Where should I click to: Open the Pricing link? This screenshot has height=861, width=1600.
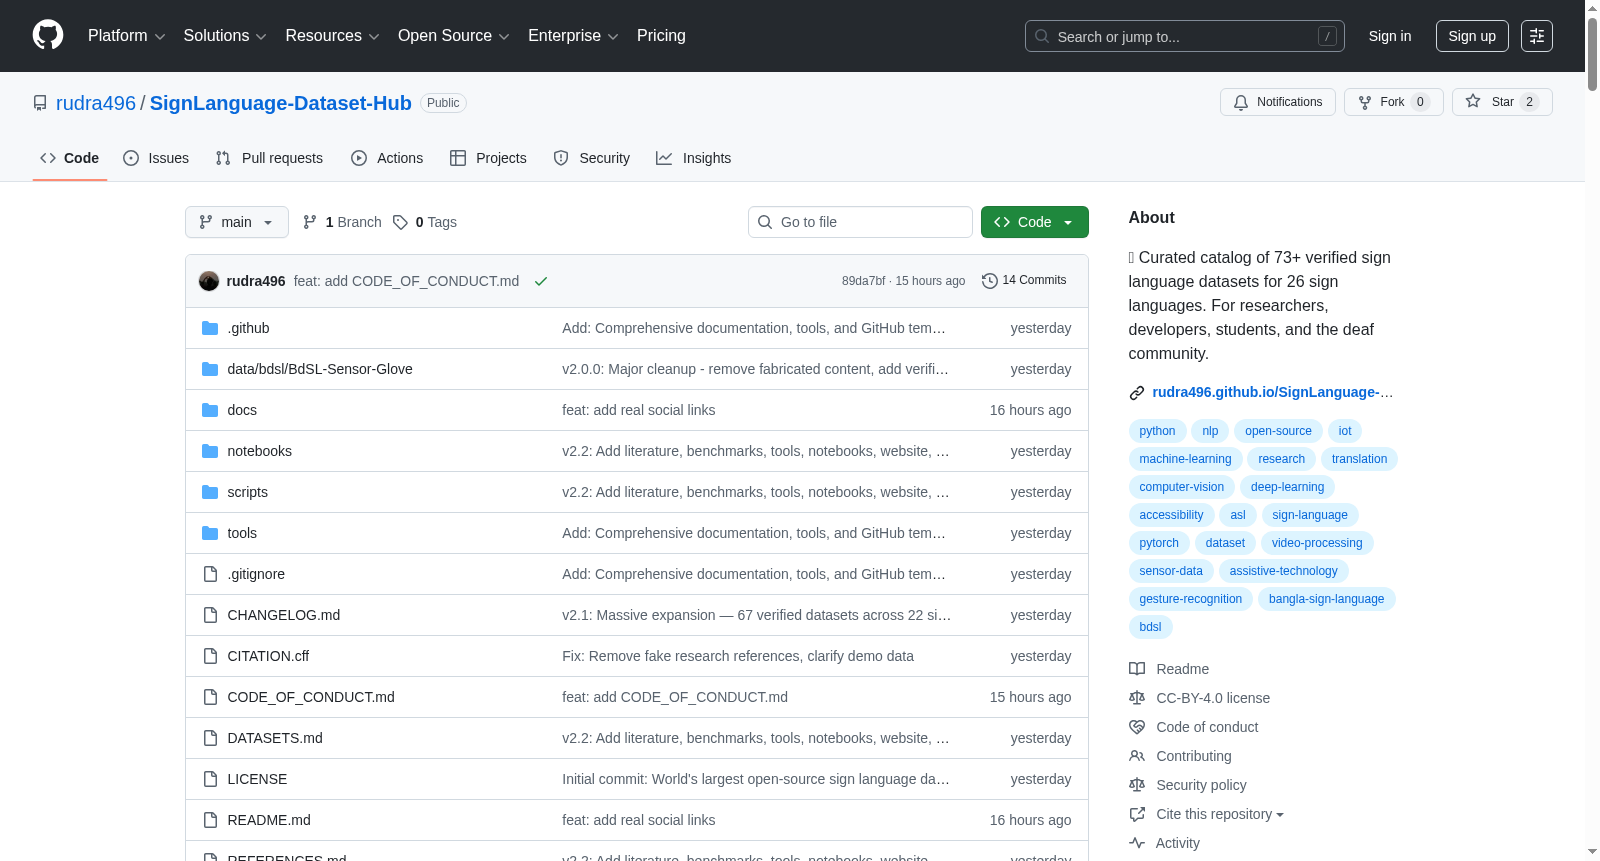[661, 36]
